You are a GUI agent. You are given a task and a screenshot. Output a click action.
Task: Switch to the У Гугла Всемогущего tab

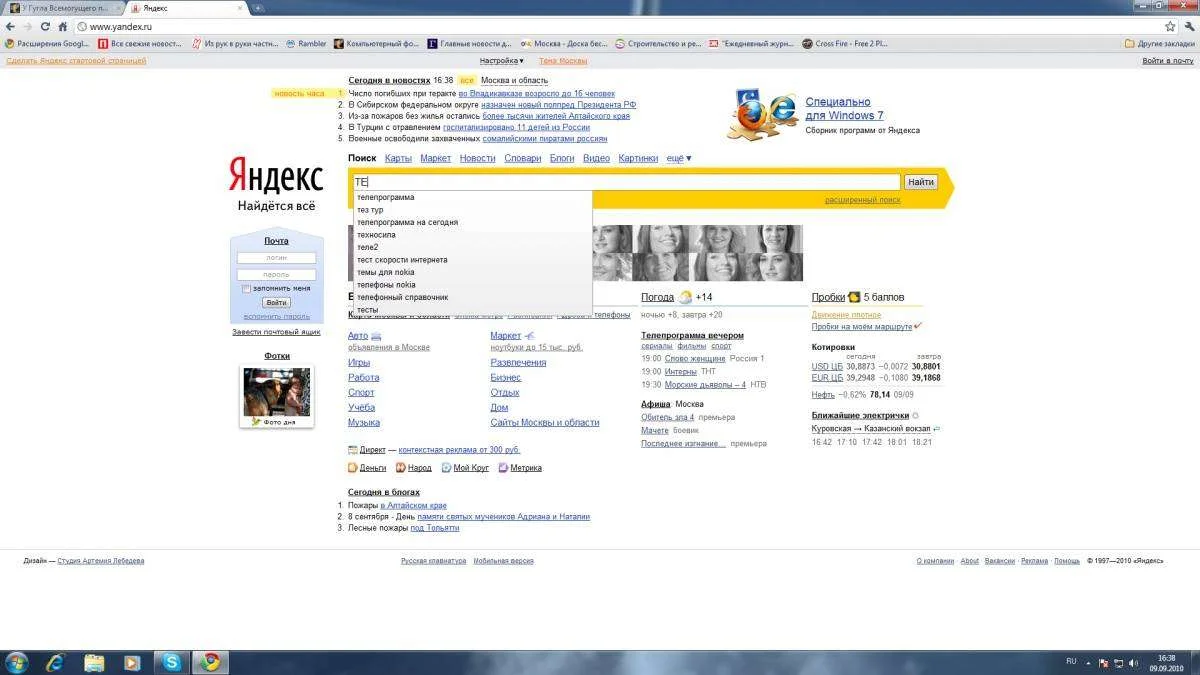tap(64, 7)
